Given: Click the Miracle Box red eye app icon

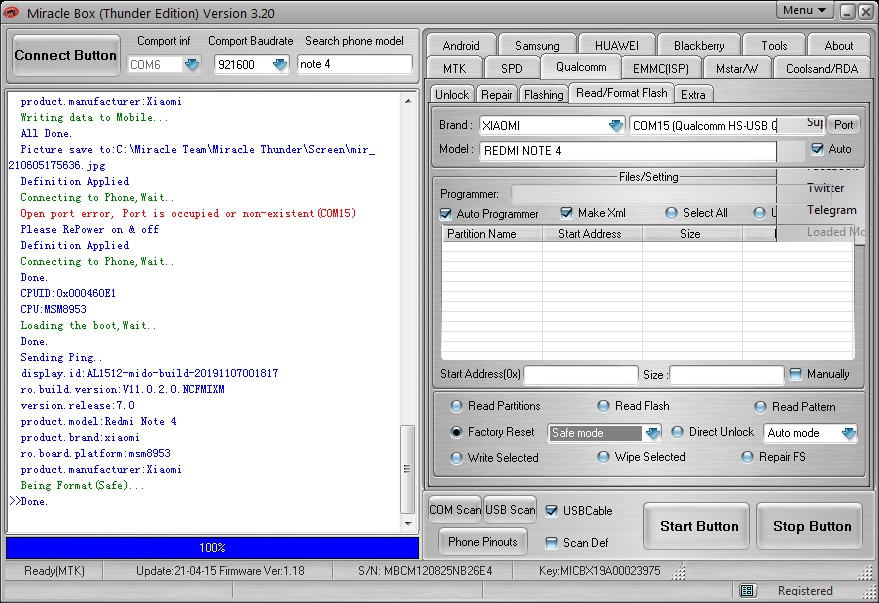Looking at the screenshot, I should click(x=11, y=12).
